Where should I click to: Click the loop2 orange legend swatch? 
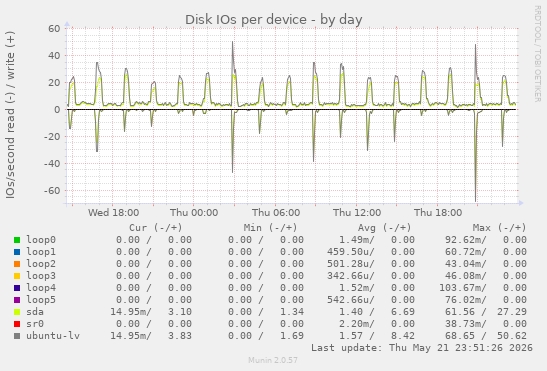[x=17, y=264]
